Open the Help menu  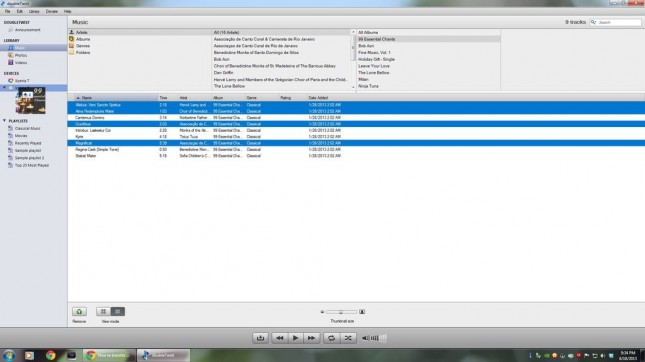coord(67,12)
